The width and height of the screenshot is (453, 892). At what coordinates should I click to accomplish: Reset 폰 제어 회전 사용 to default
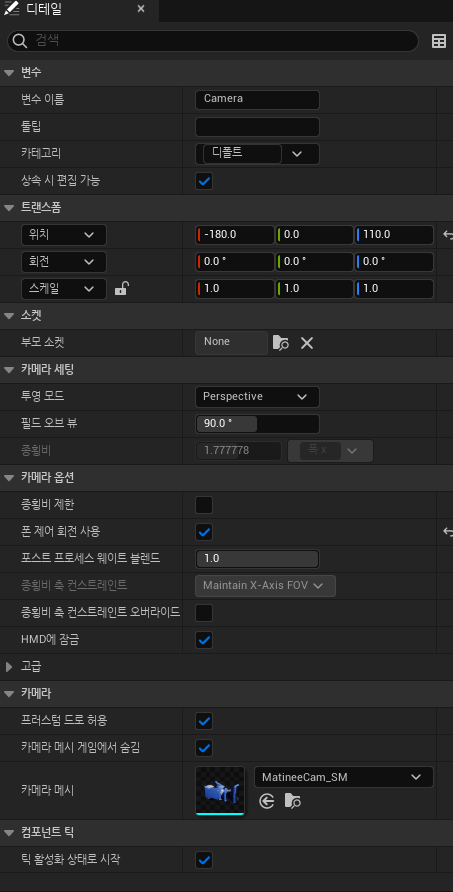point(448,531)
